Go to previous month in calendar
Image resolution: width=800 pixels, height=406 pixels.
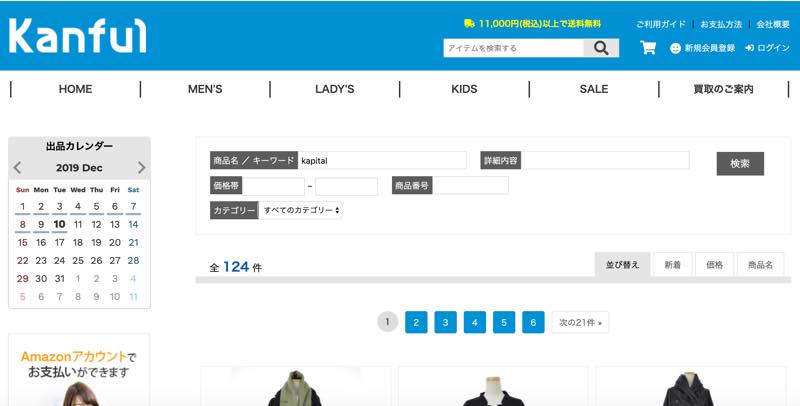[17, 167]
